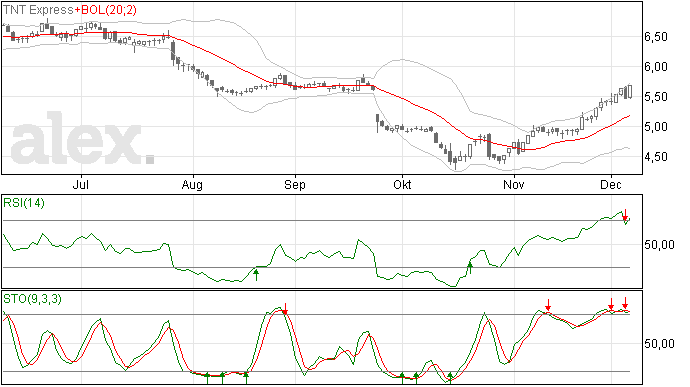
Task: Click the 50,00 level label in stochastic panel
Action: pos(660,344)
